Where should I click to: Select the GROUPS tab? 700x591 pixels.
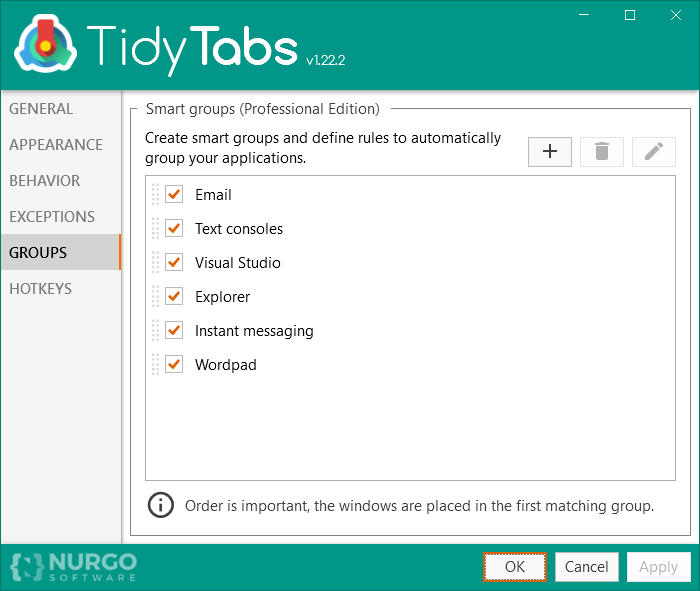pyautogui.click(x=61, y=252)
